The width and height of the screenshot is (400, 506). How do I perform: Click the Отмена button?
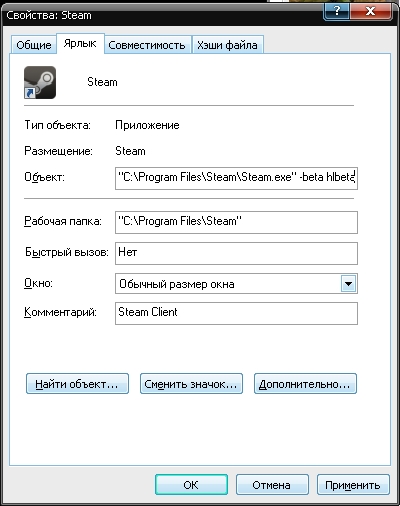pyautogui.click(x=272, y=485)
